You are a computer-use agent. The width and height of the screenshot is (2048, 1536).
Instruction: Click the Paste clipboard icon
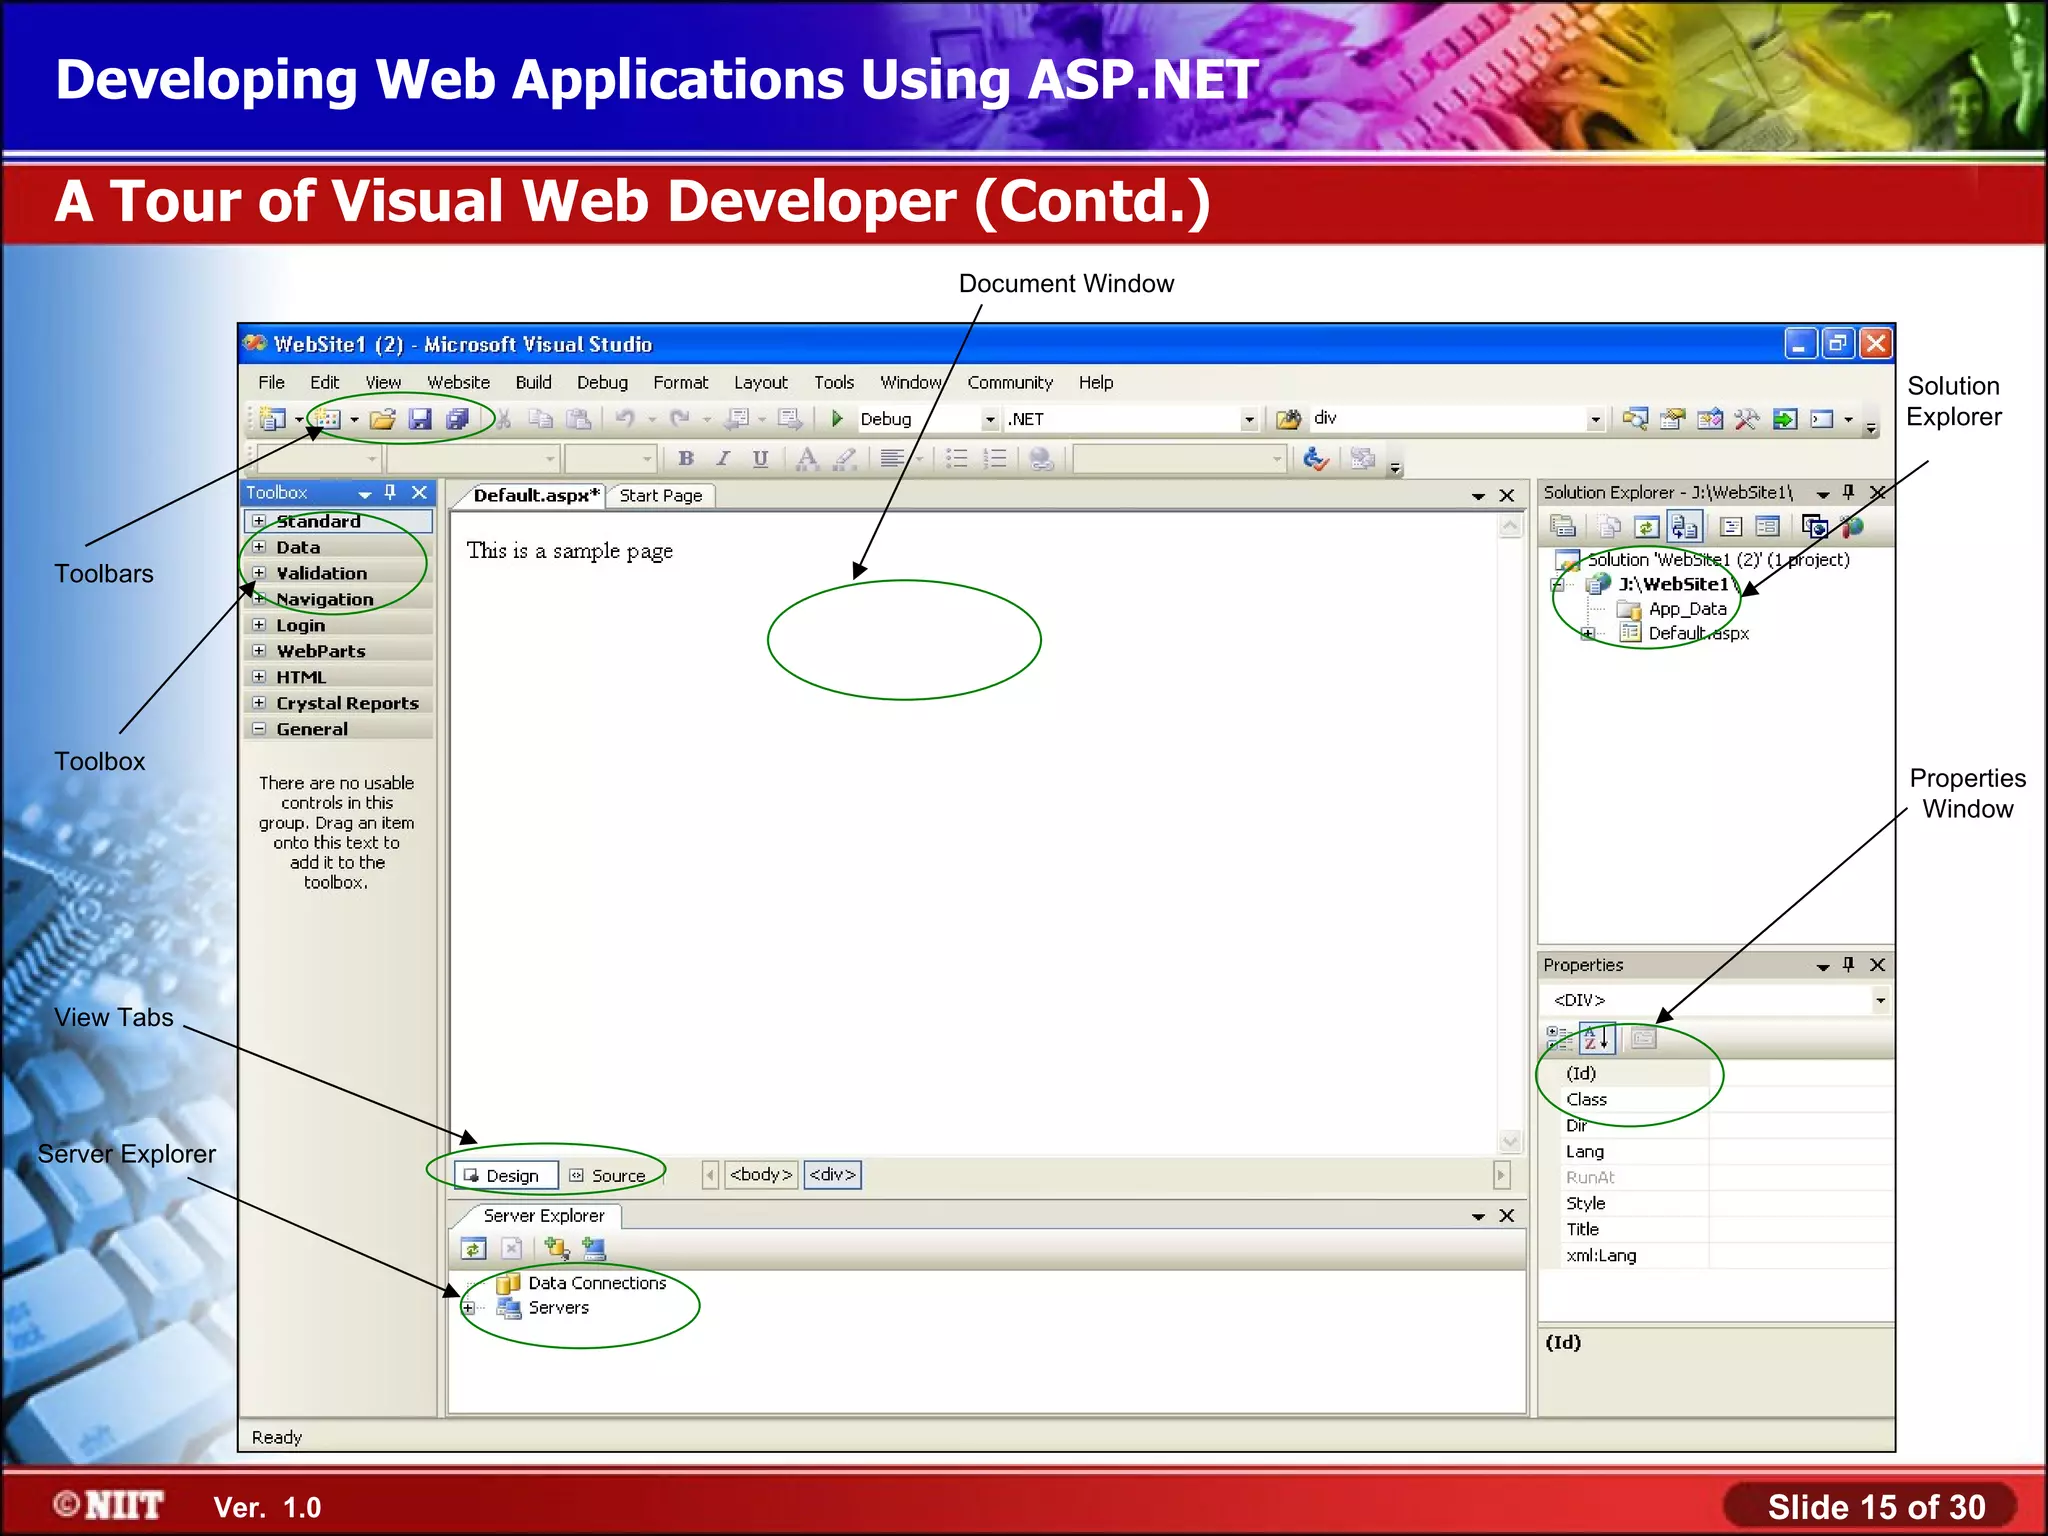pos(578,419)
